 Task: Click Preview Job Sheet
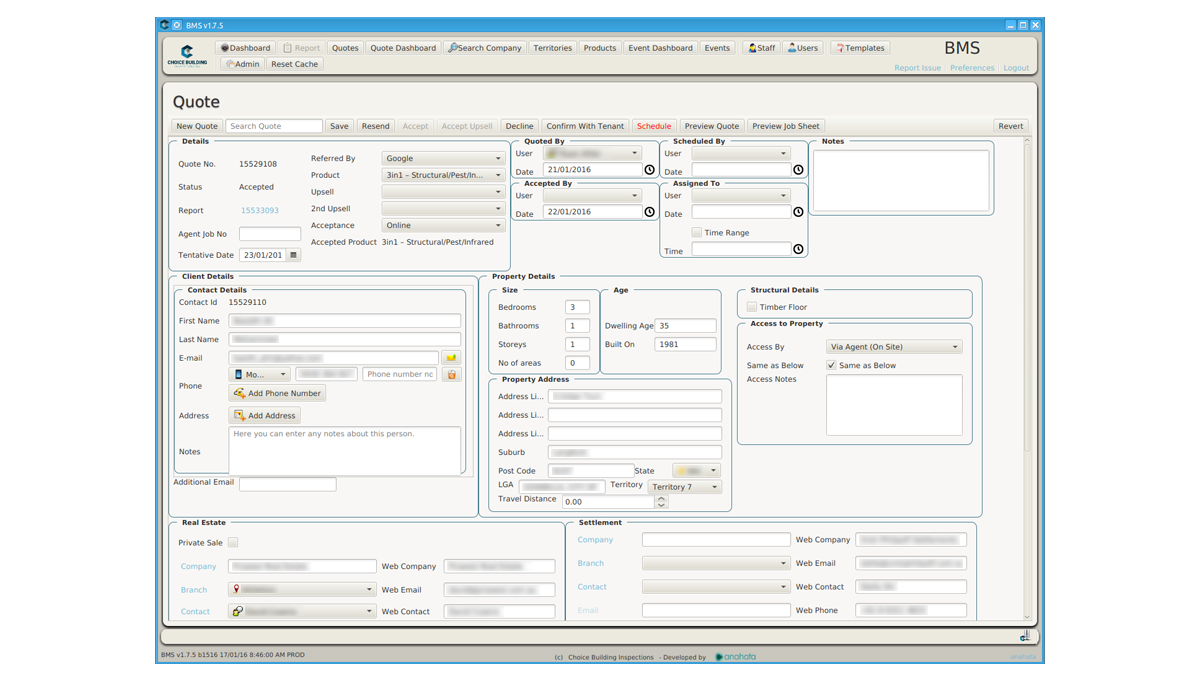[x=786, y=126]
